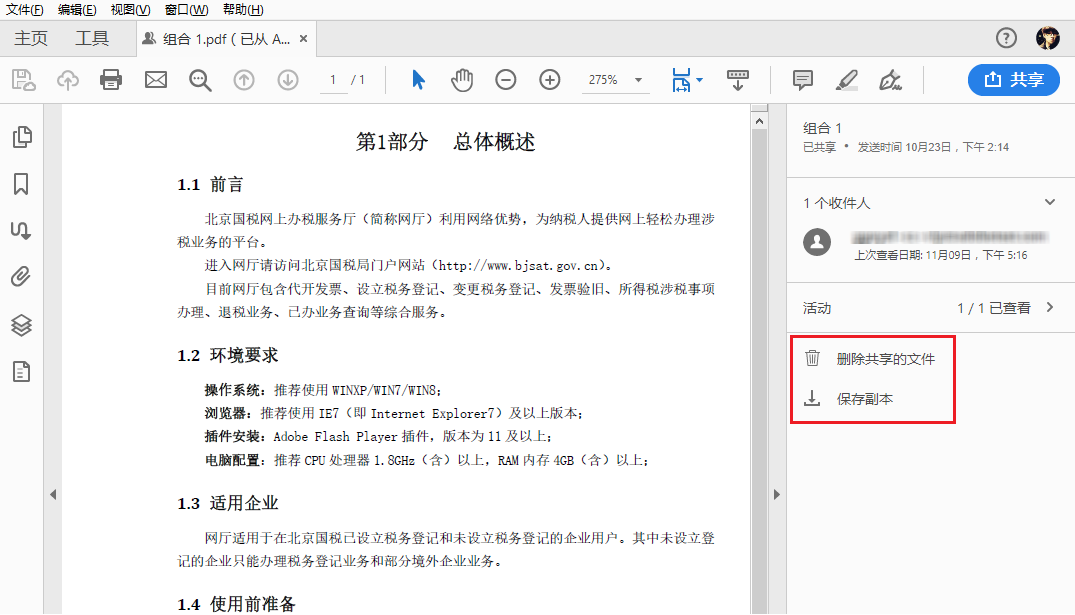
Task: Open the find text magnifier tool
Action: click(x=200, y=80)
